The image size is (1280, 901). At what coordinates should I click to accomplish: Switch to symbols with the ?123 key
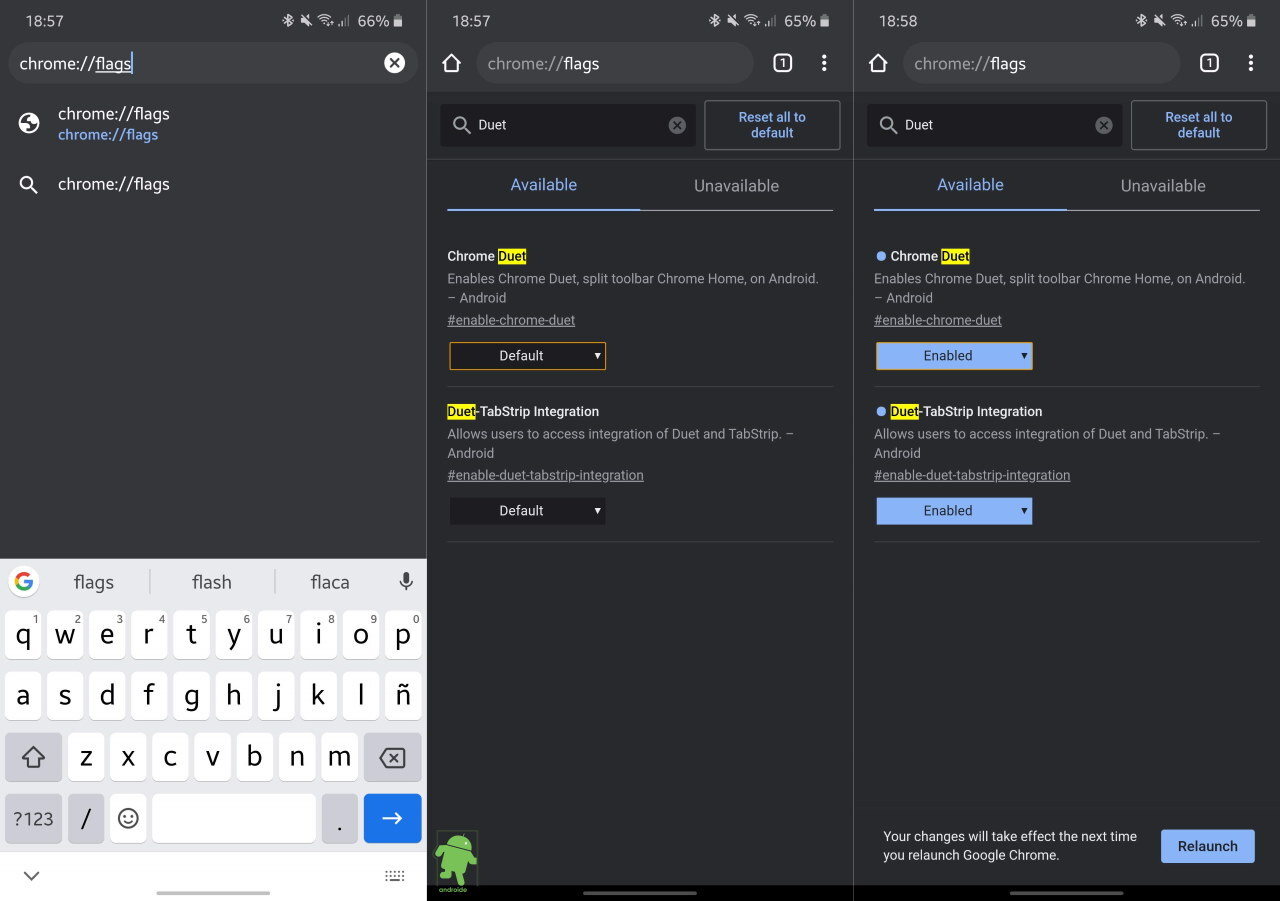point(33,818)
